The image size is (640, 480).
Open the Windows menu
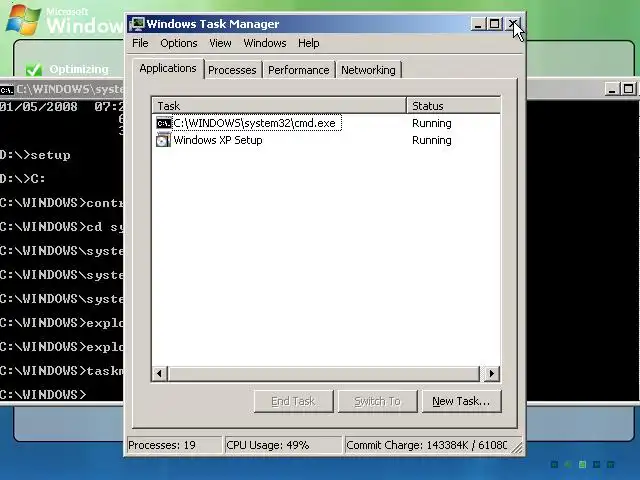pyautogui.click(x=264, y=43)
